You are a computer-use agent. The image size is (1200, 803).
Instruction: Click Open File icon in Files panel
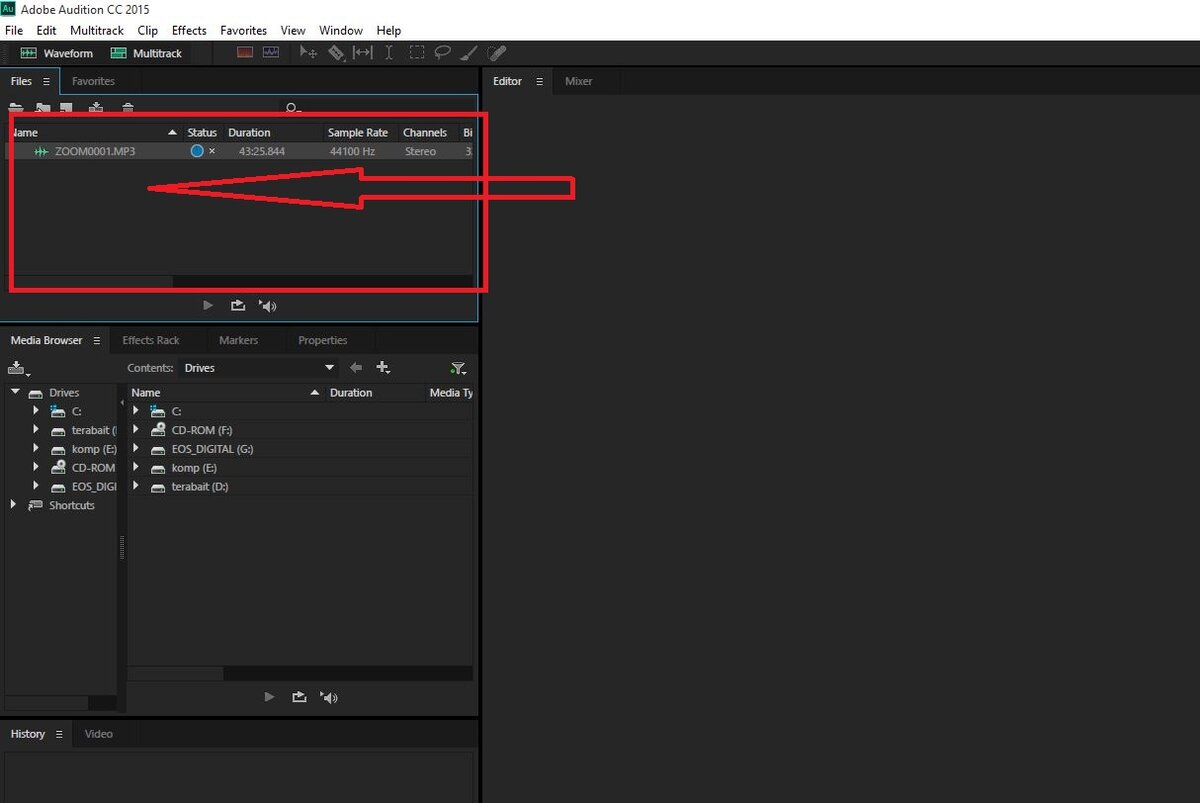pyautogui.click(x=16, y=108)
